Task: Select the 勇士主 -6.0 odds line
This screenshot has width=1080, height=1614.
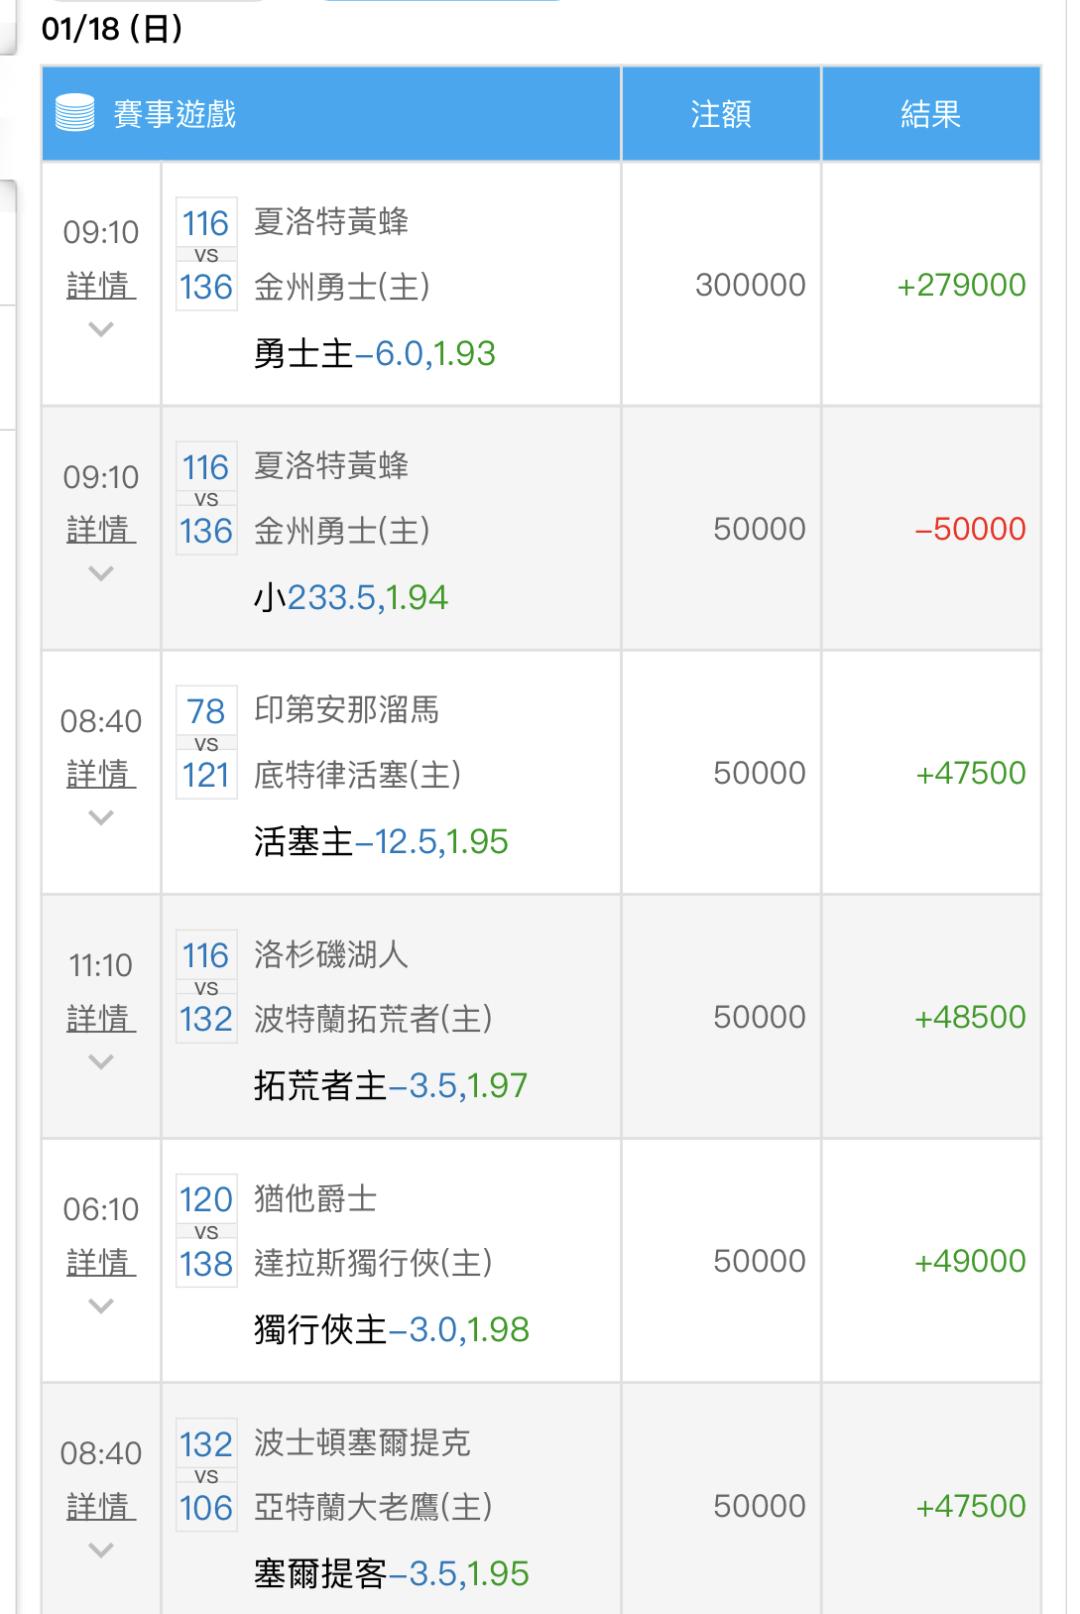Action: (374, 354)
